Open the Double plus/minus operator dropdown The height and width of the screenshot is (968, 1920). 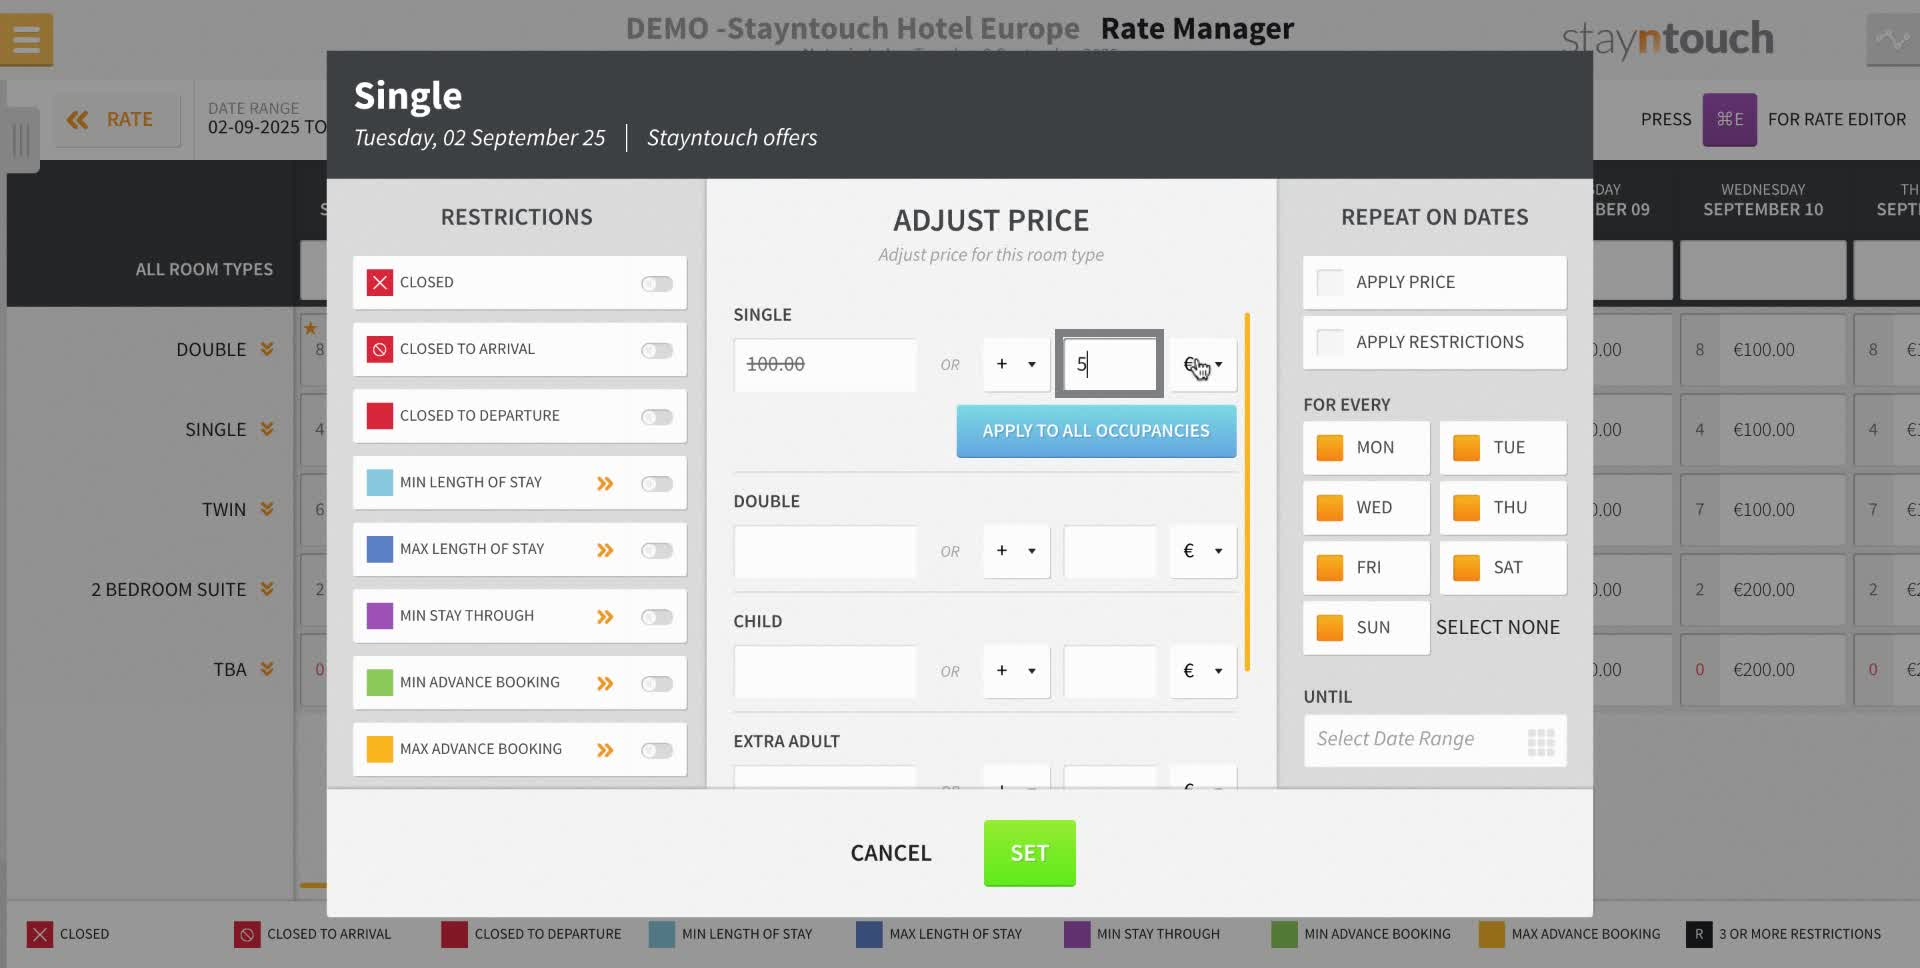click(1016, 551)
